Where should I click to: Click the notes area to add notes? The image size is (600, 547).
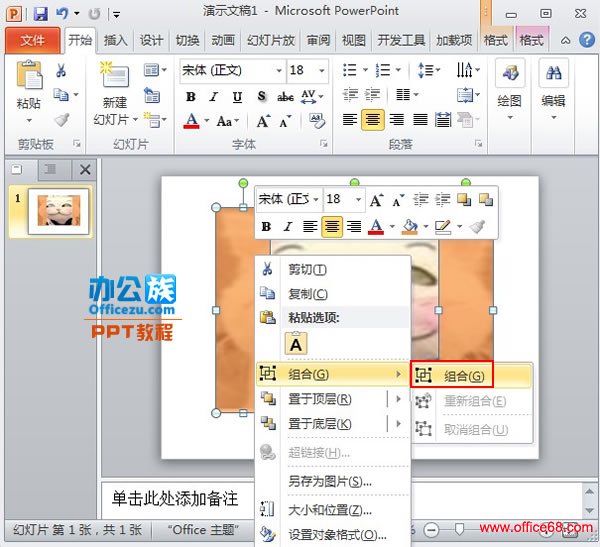(x=175, y=499)
